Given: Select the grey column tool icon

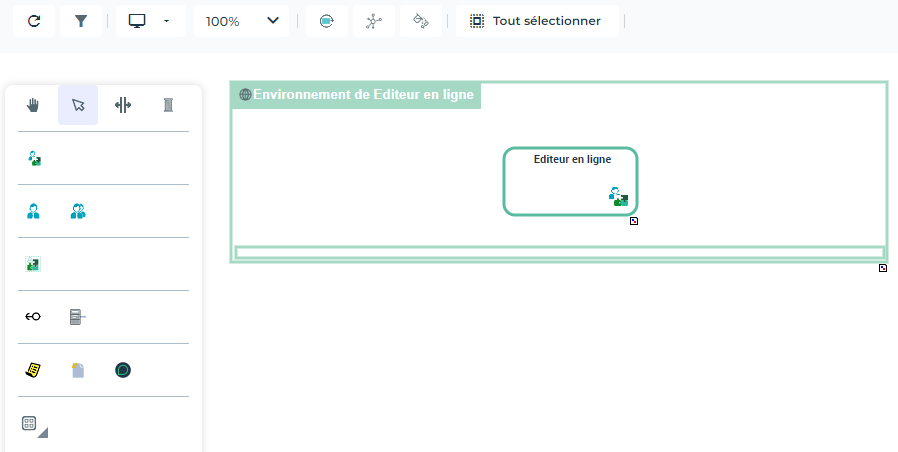Looking at the screenshot, I should point(168,105).
